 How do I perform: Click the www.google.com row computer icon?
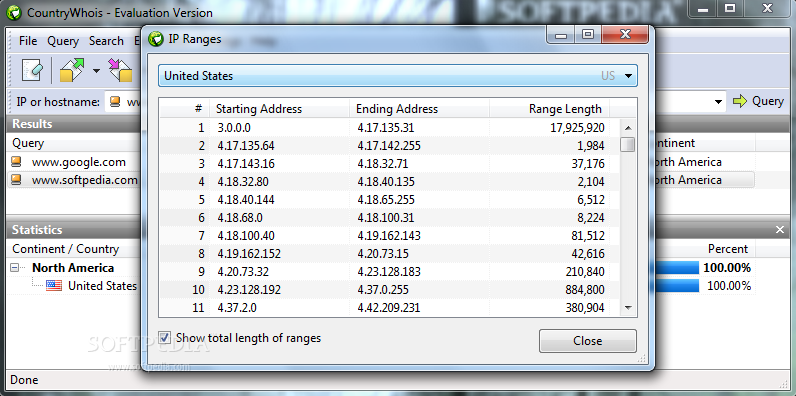(x=17, y=162)
